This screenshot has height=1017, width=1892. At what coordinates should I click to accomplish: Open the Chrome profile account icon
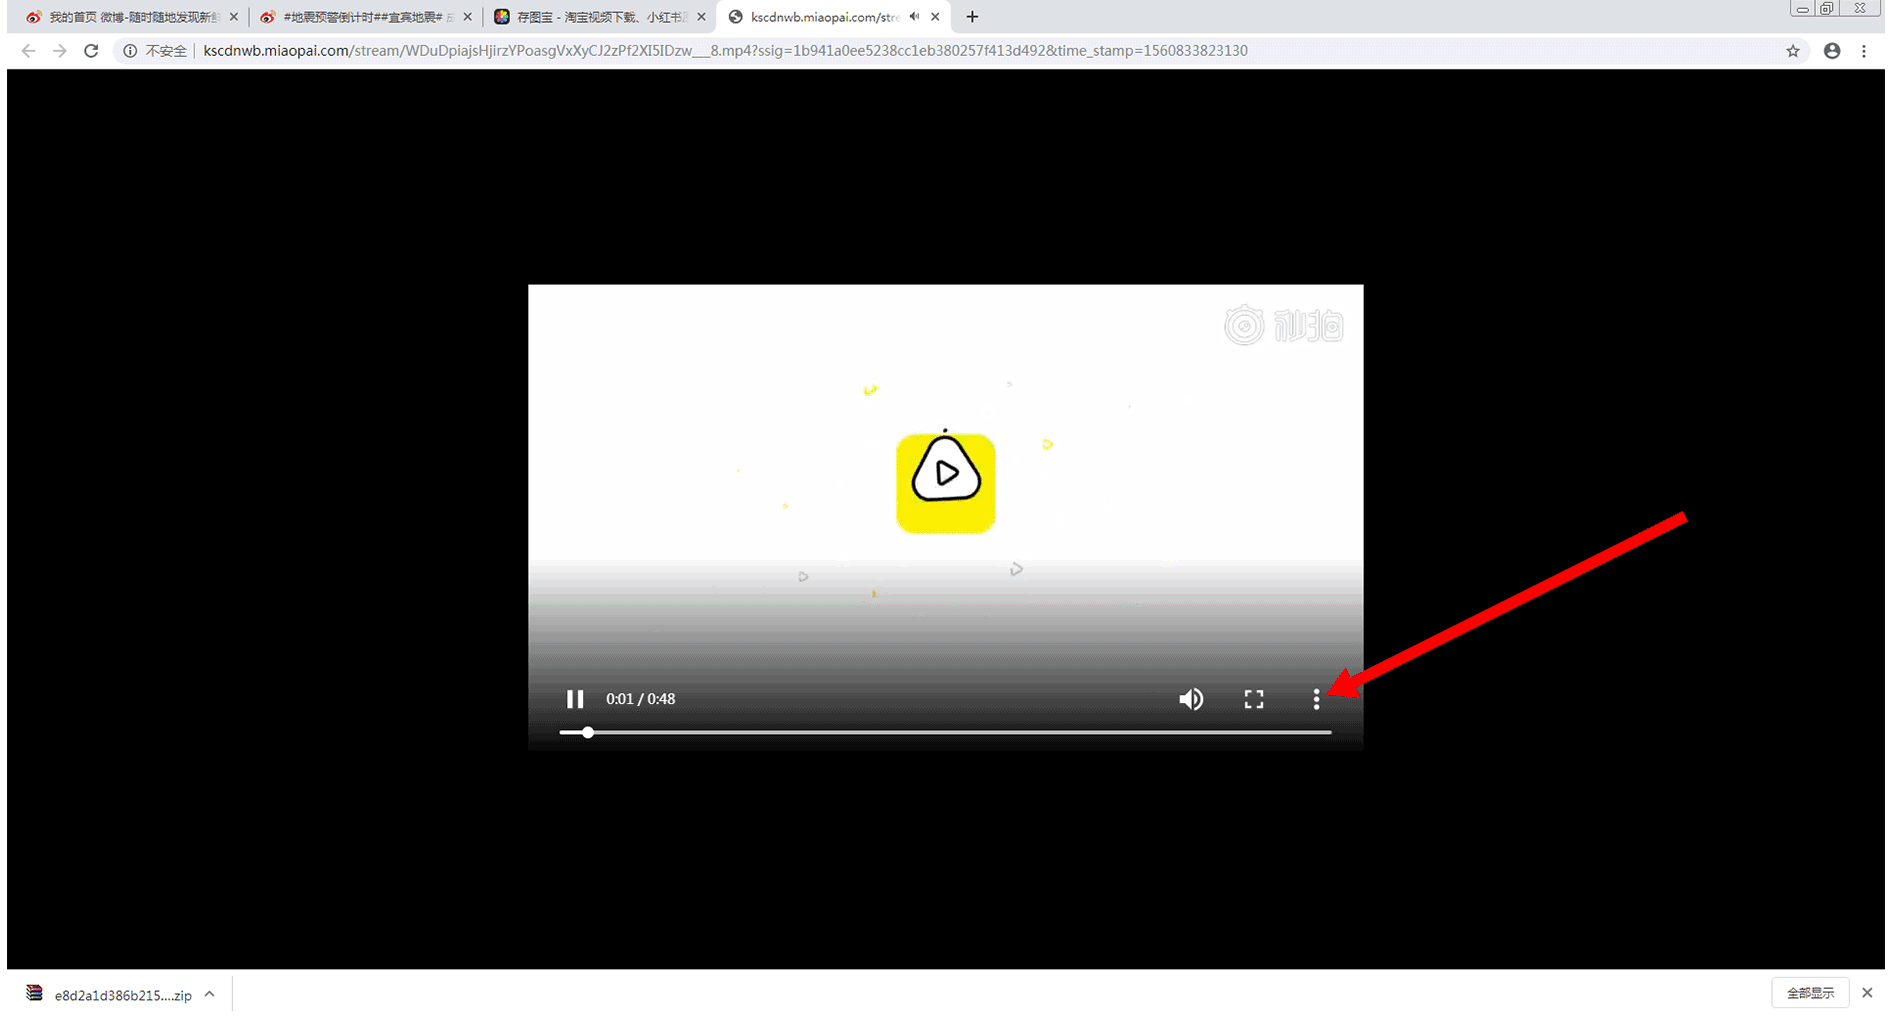[1831, 51]
